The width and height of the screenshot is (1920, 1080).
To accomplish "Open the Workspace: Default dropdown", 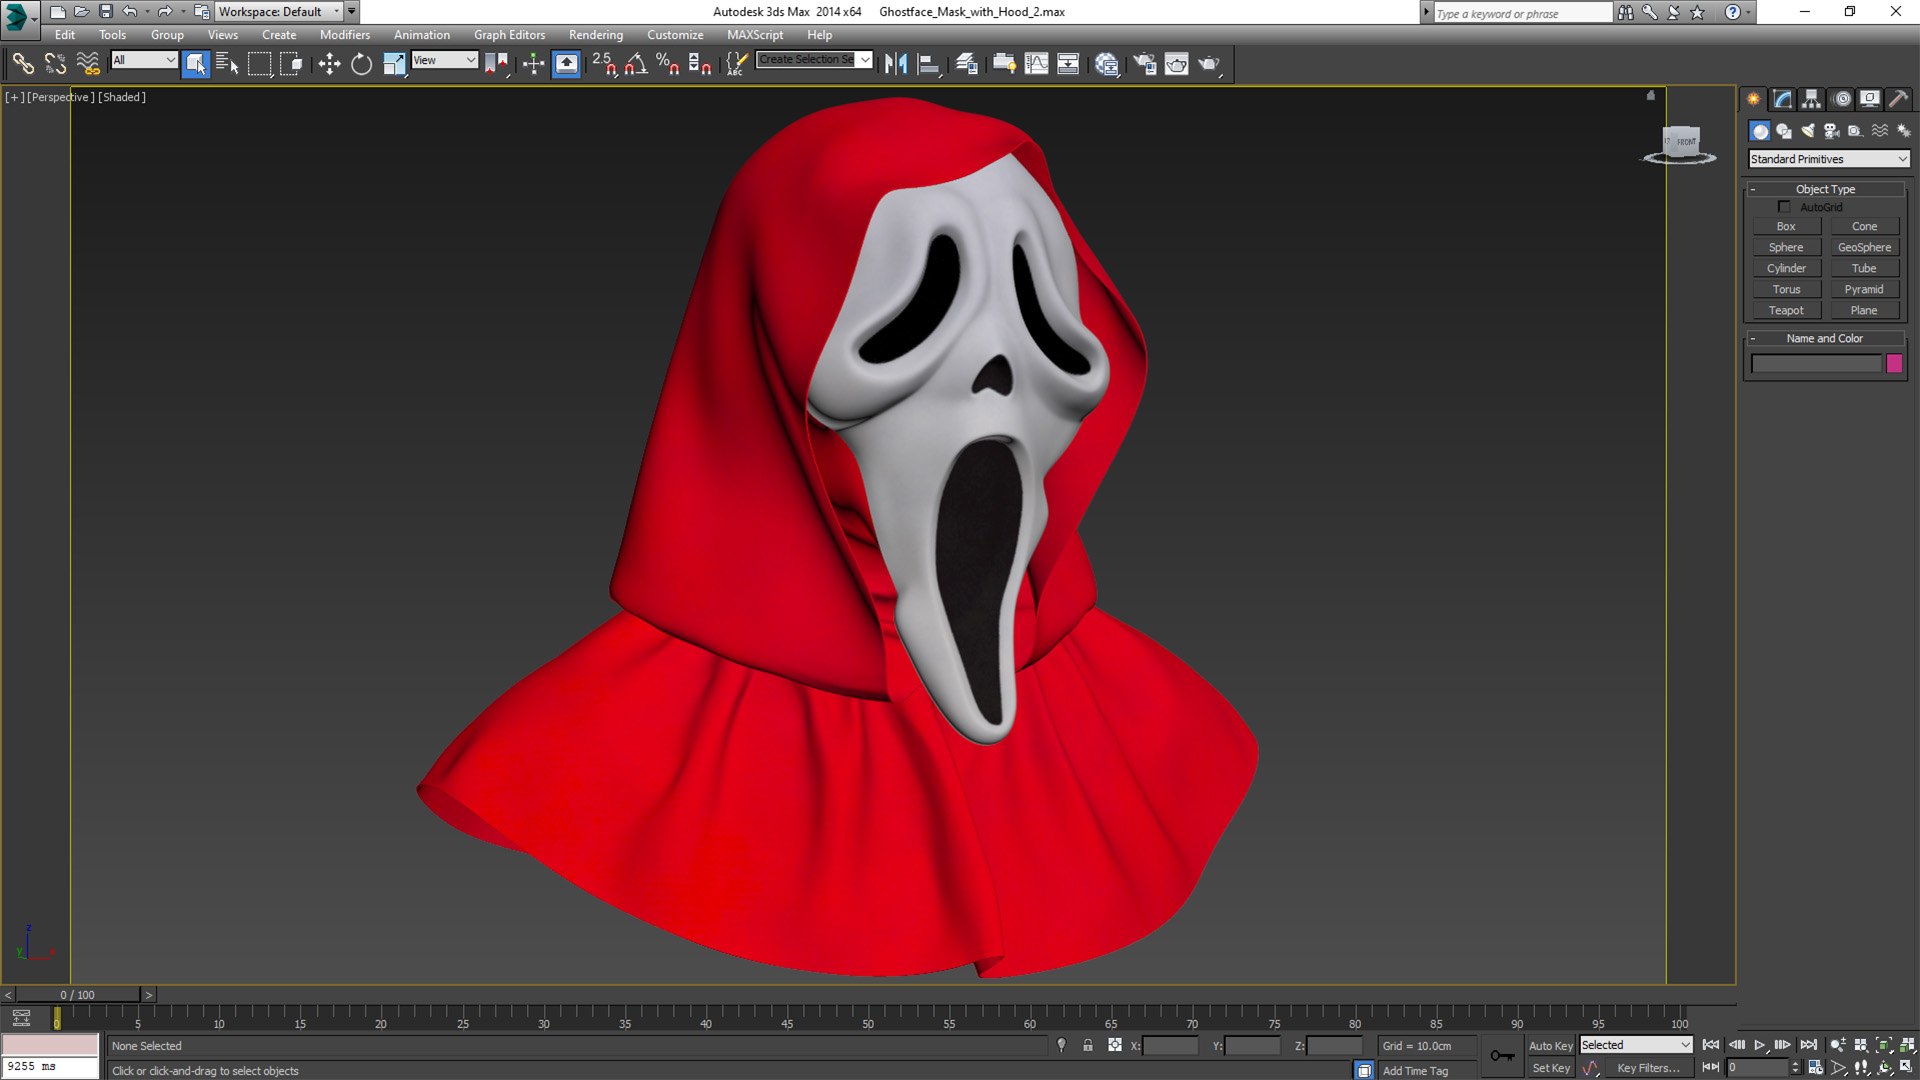I will 280,12.
